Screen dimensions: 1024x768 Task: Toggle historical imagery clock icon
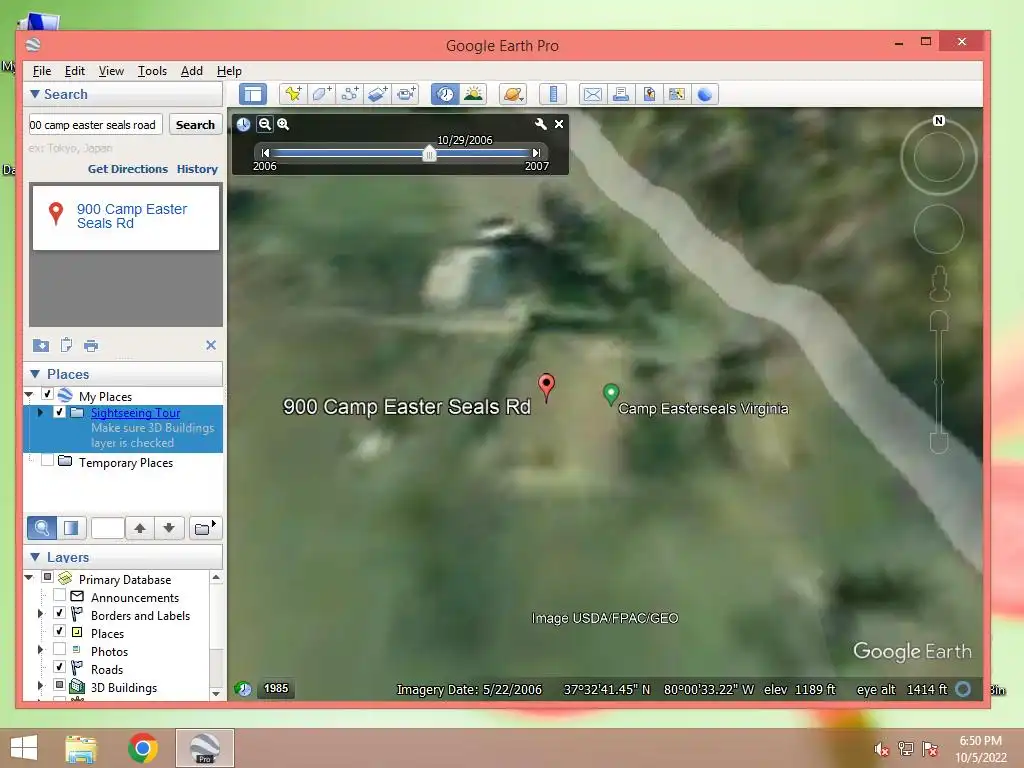[445, 94]
